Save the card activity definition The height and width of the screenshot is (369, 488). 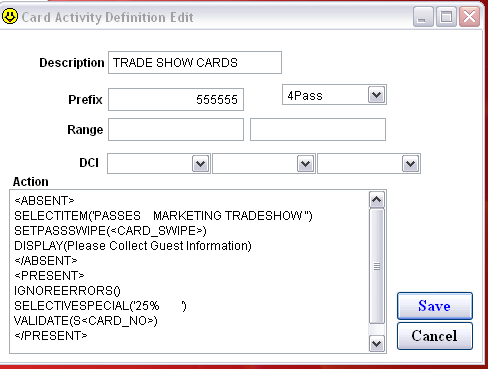point(435,306)
